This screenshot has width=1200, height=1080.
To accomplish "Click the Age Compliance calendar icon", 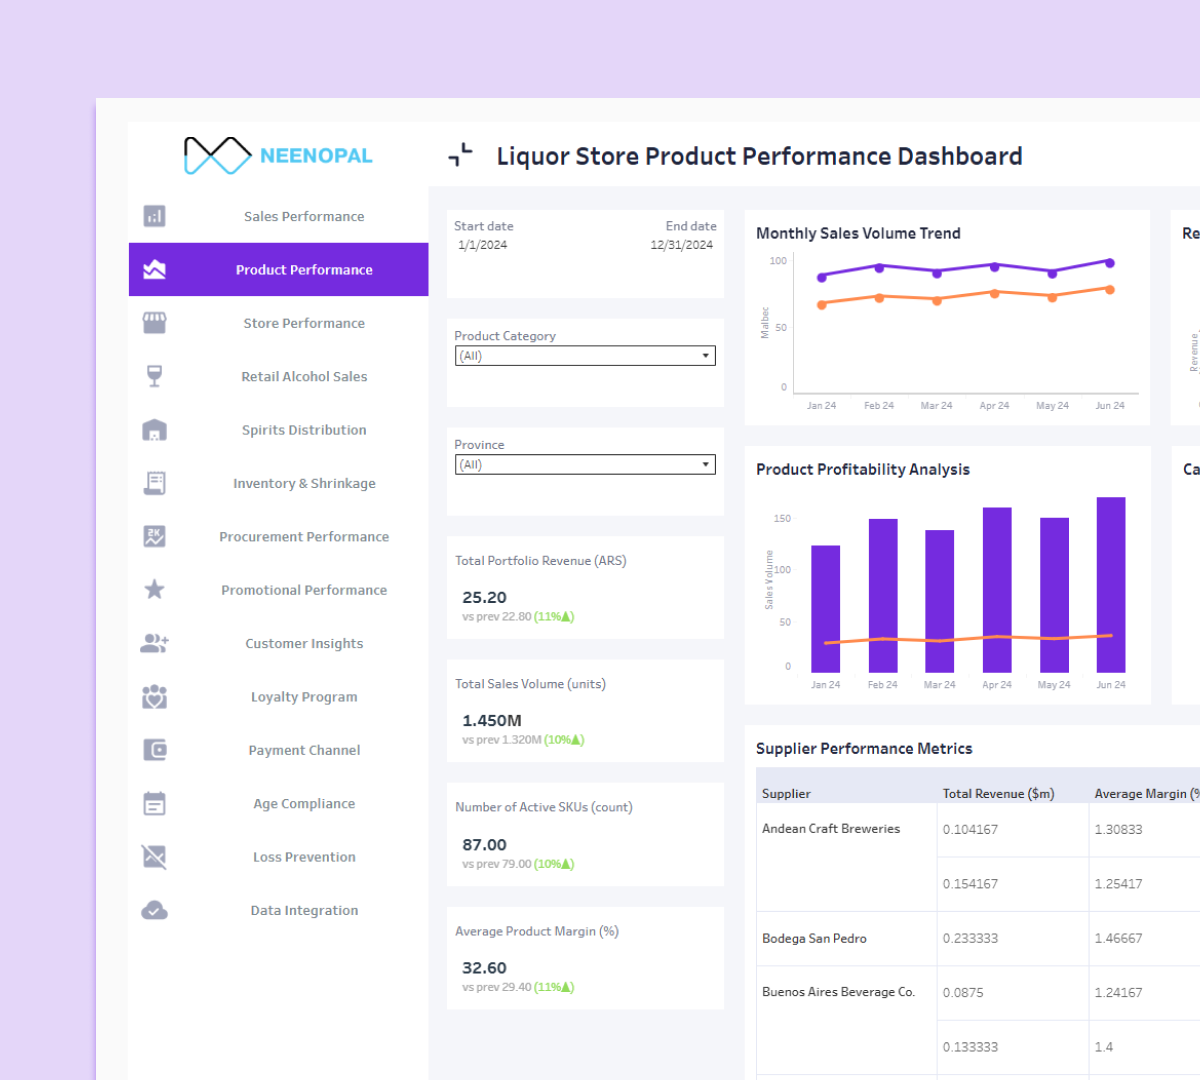I will (154, 803).
